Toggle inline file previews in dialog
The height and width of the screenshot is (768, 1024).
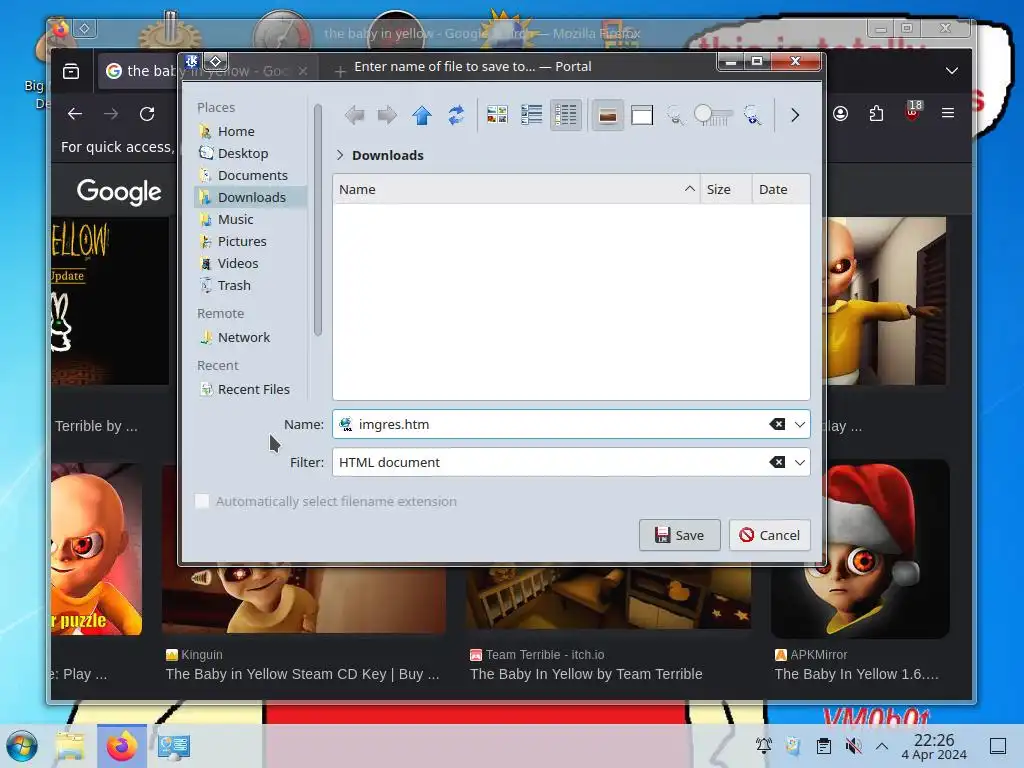click(607, 116)
